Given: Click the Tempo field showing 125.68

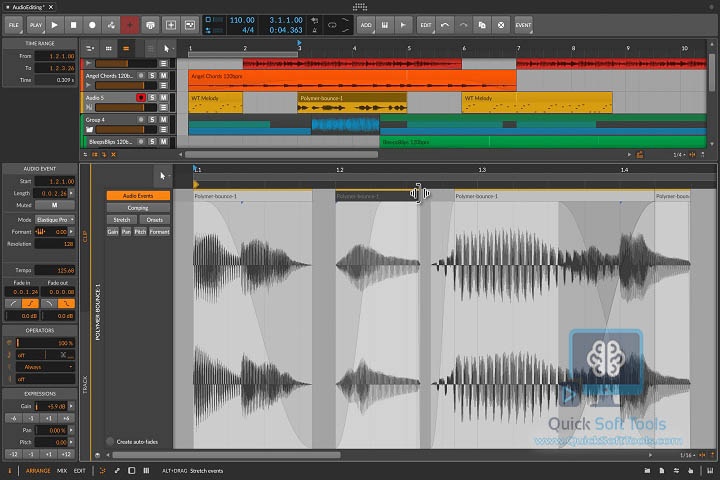Looking at the screenshot, I should 55,271.
